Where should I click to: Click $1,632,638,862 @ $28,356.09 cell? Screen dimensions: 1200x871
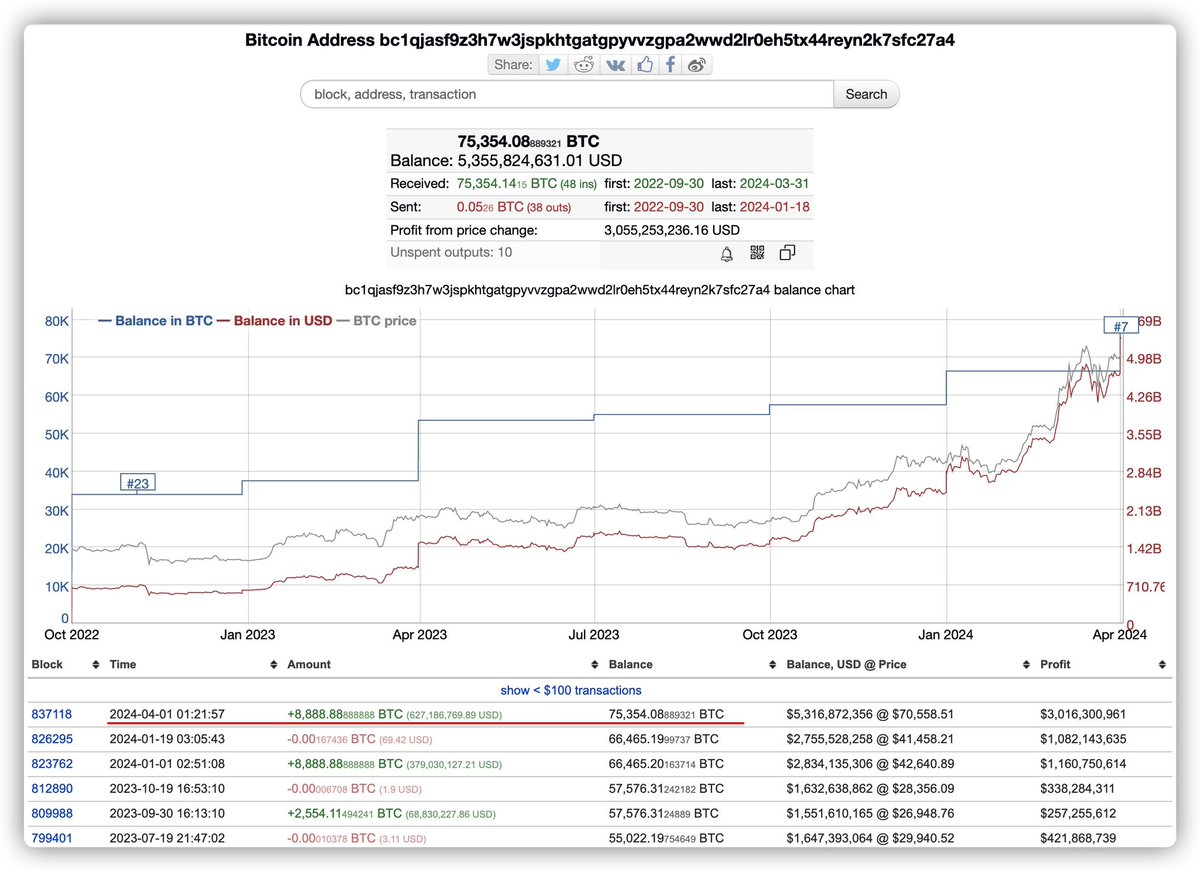pos(869,790)
